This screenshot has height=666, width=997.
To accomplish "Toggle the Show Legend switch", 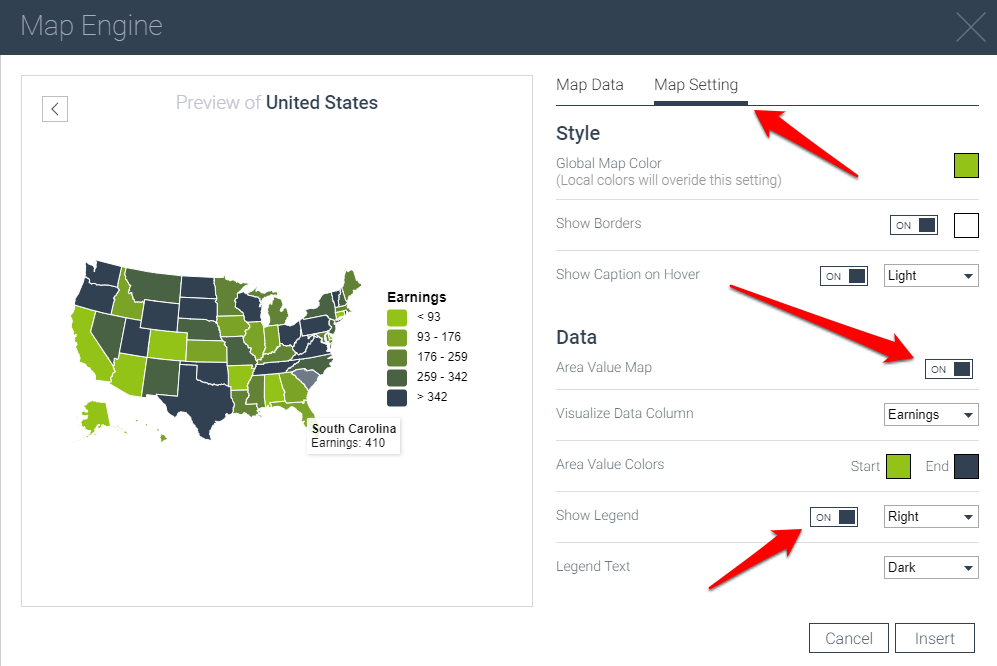I will point(834,517).
